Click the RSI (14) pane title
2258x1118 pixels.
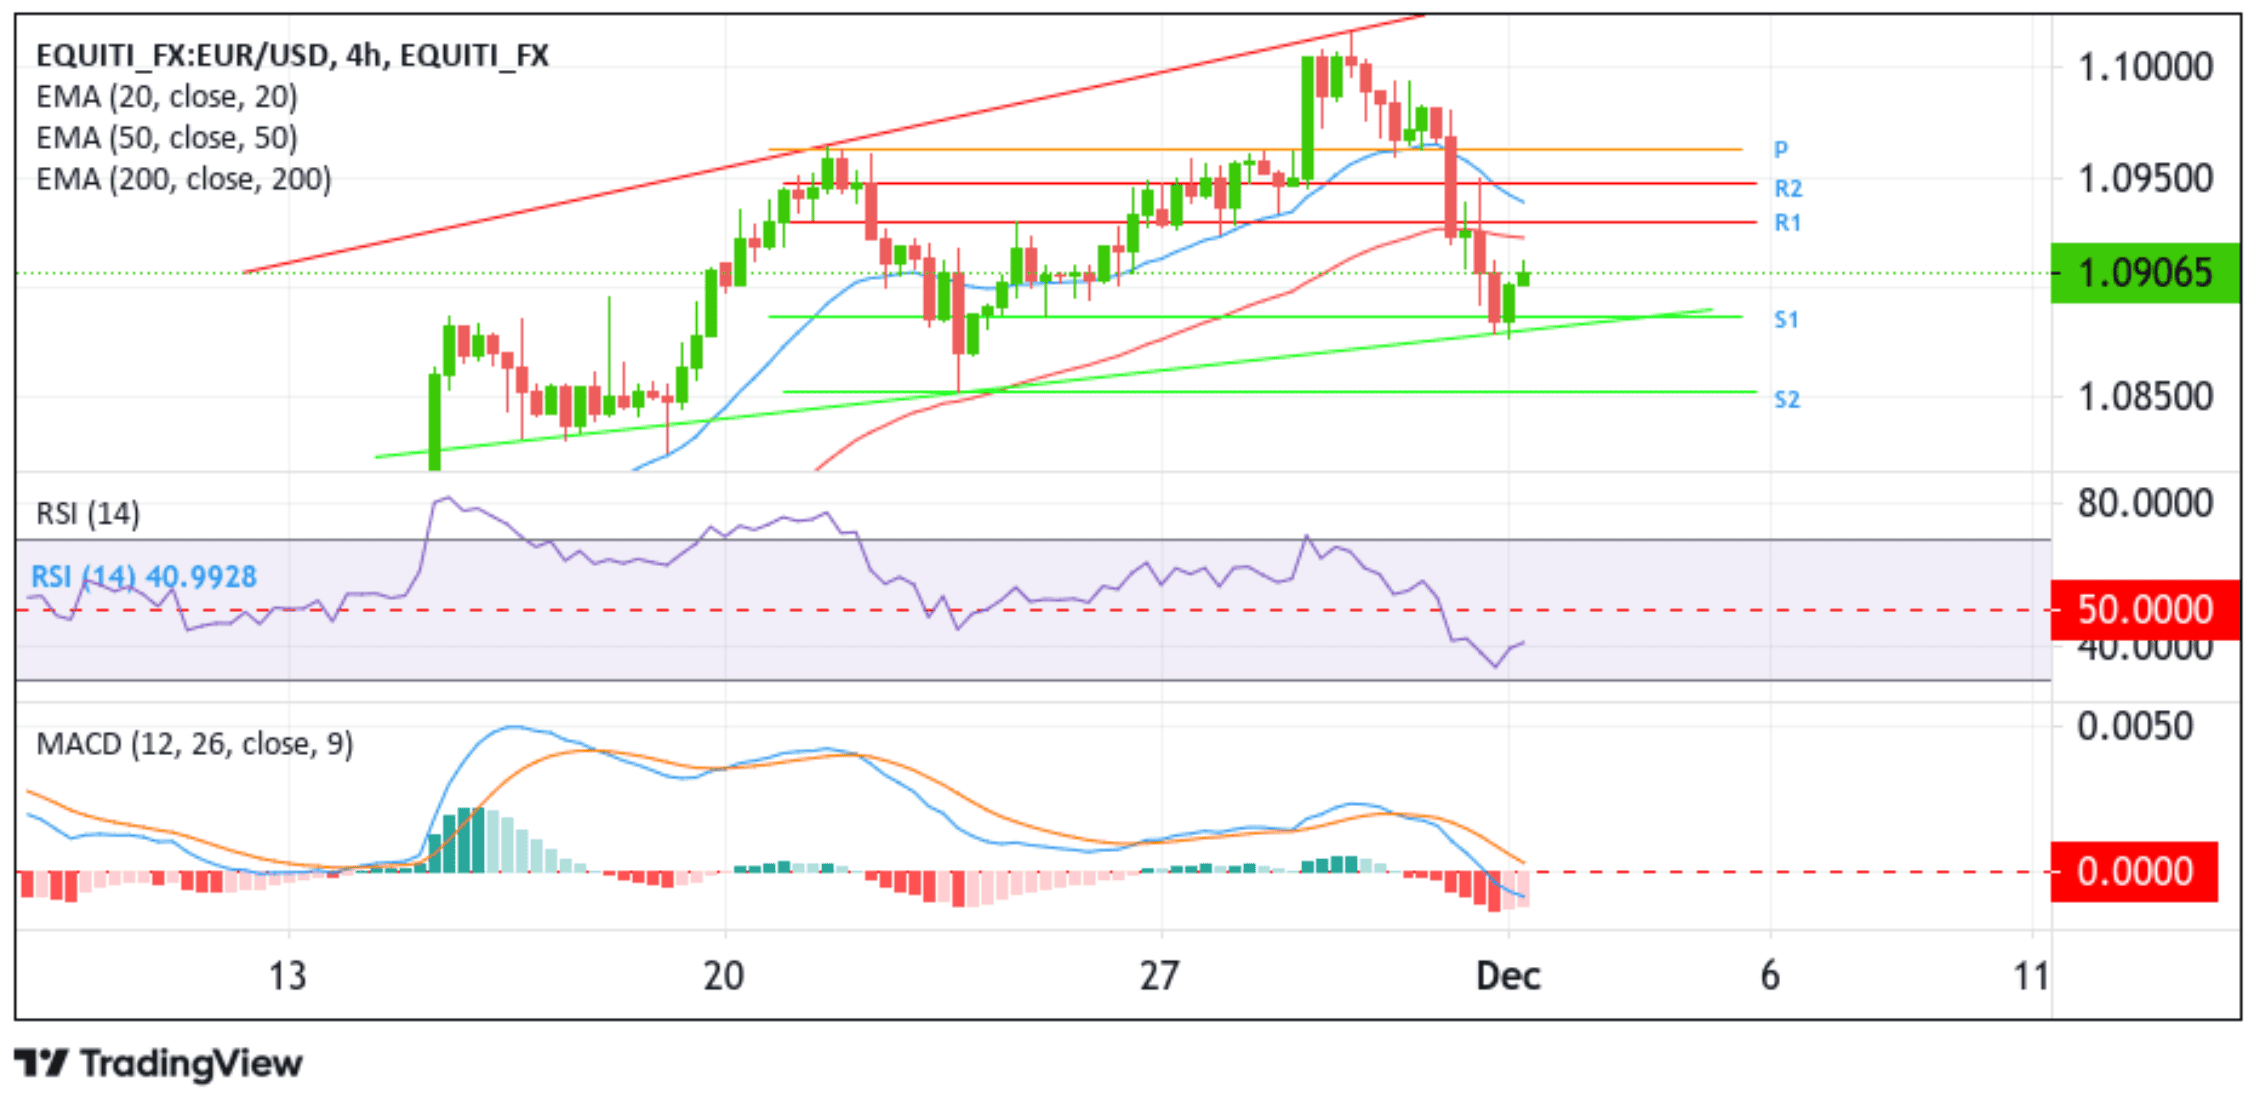[x=88, y=514]
